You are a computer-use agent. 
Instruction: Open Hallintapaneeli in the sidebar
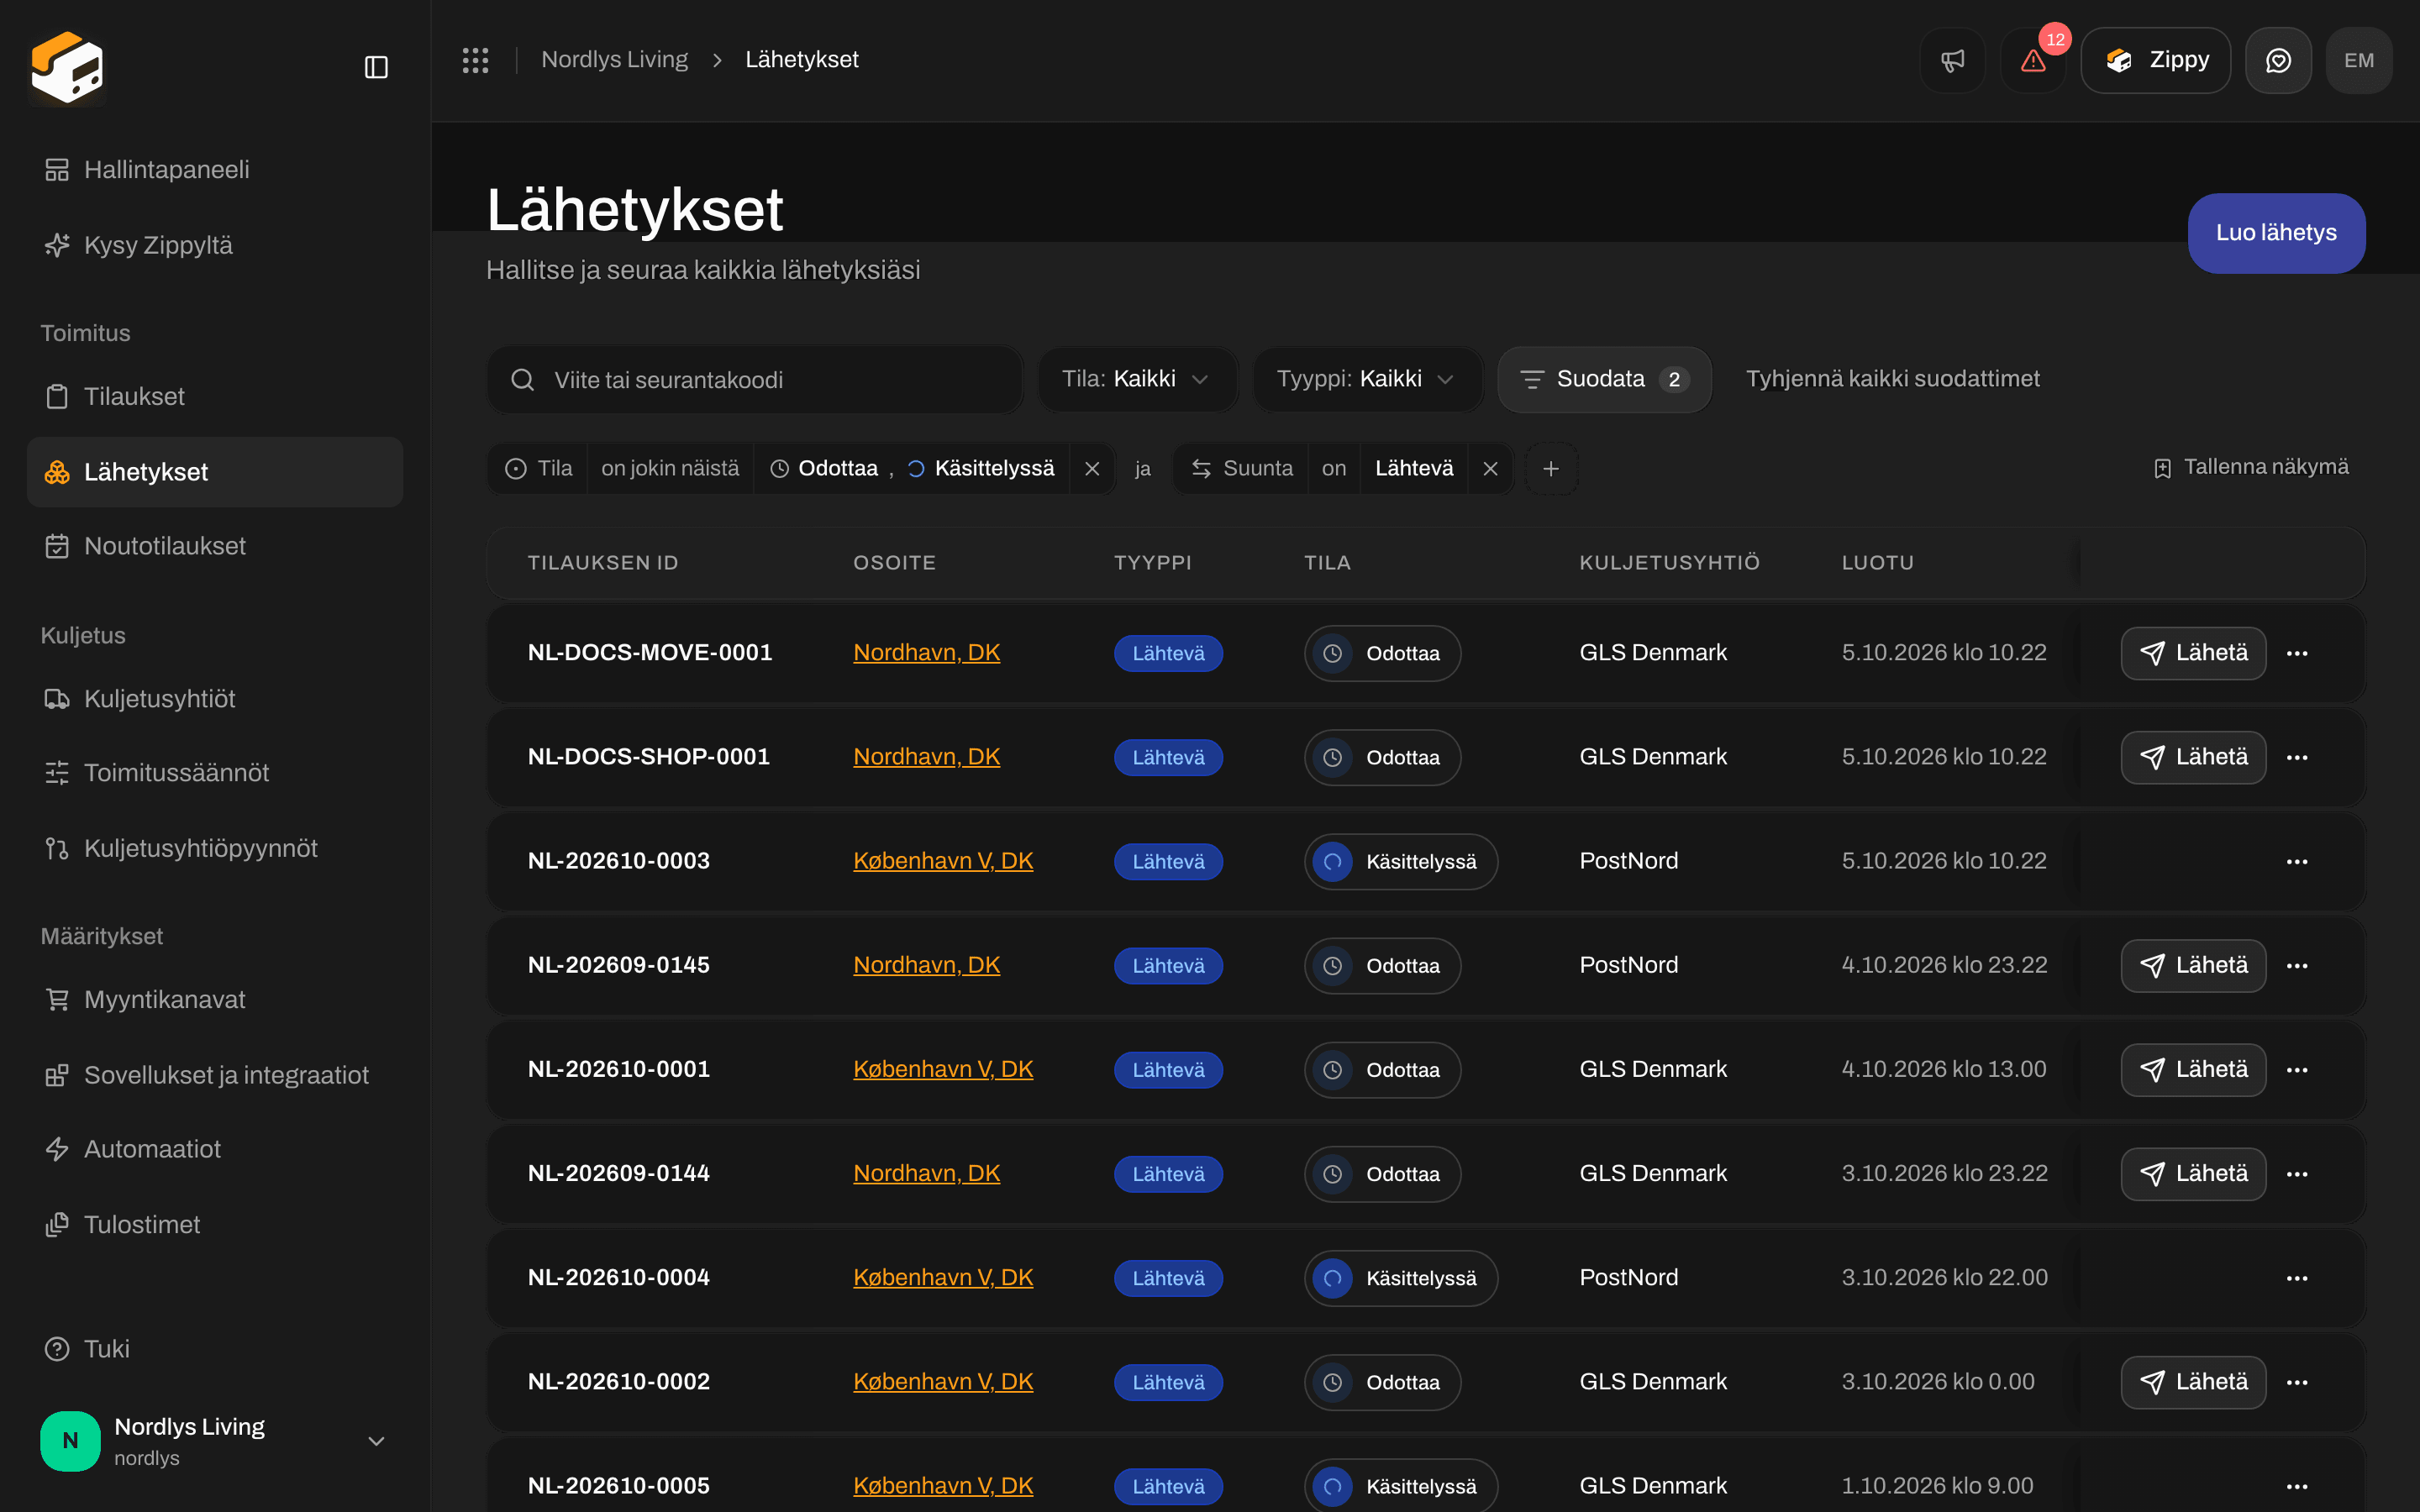(x=215, y=170)
